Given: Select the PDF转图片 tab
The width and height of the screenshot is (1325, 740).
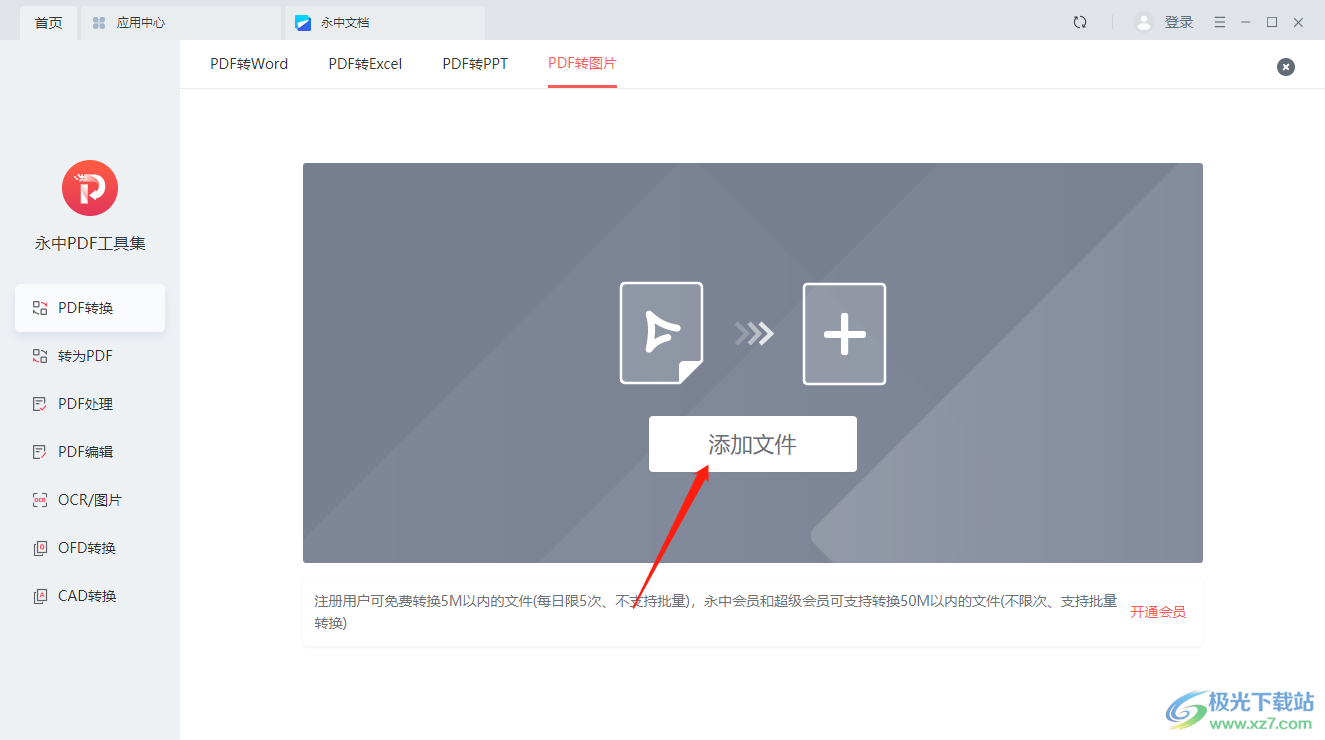Looking at the screenshot, I should coord(582,64).
